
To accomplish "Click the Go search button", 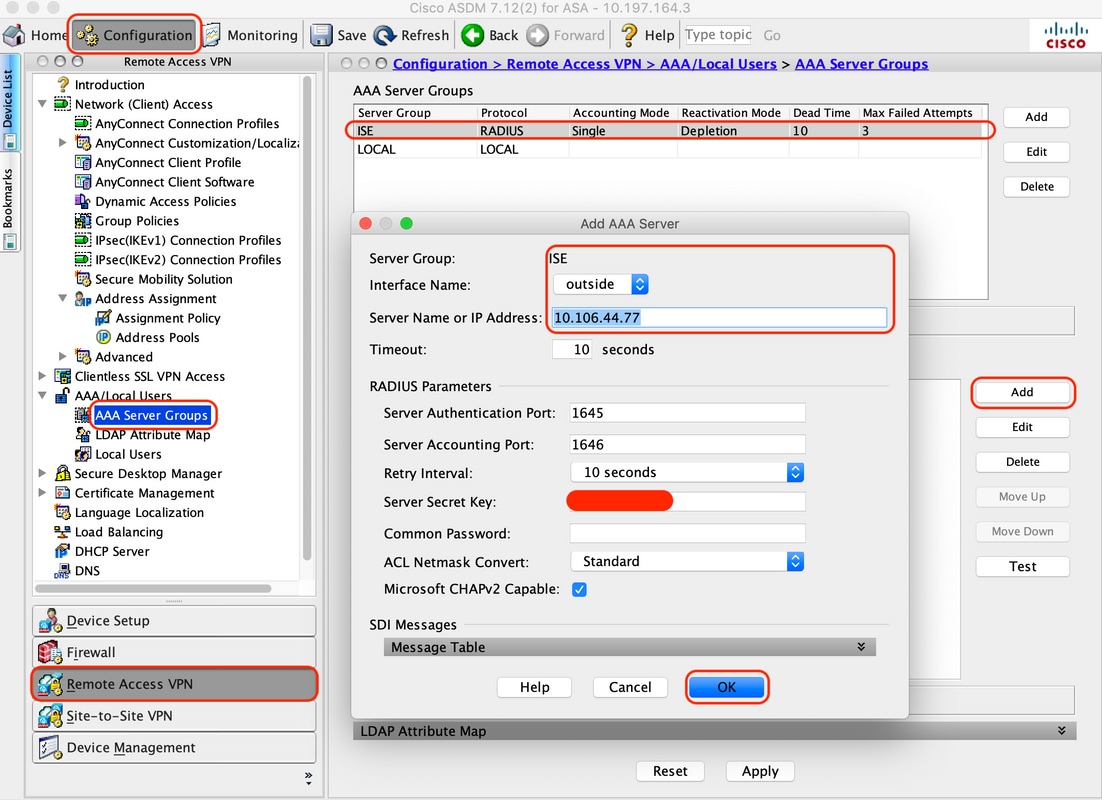I will point(772,35).
